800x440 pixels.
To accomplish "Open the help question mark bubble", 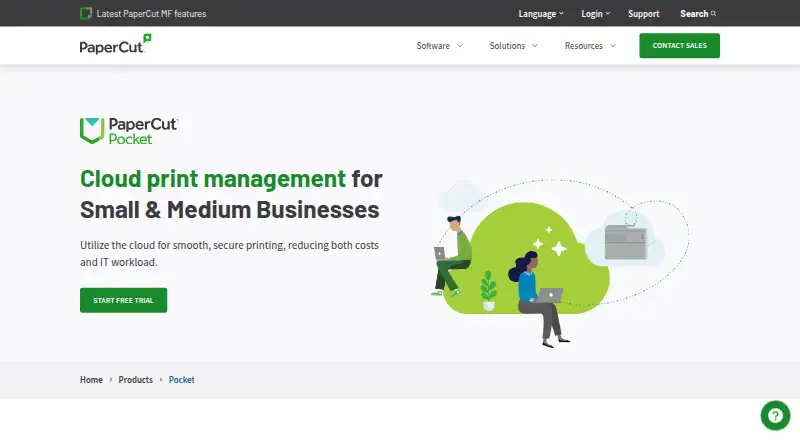I will [775, 415].
